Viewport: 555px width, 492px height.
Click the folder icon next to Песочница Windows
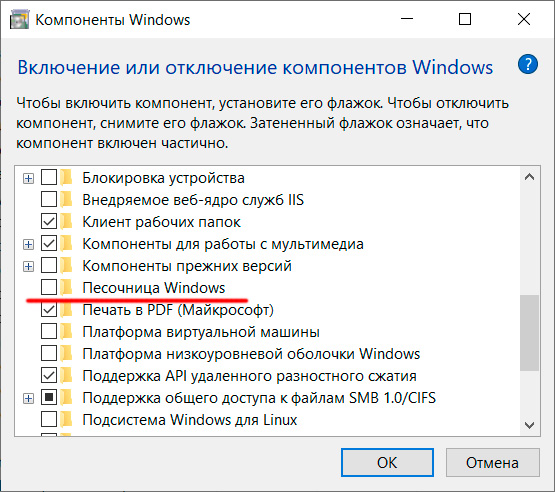pos(66,287)
